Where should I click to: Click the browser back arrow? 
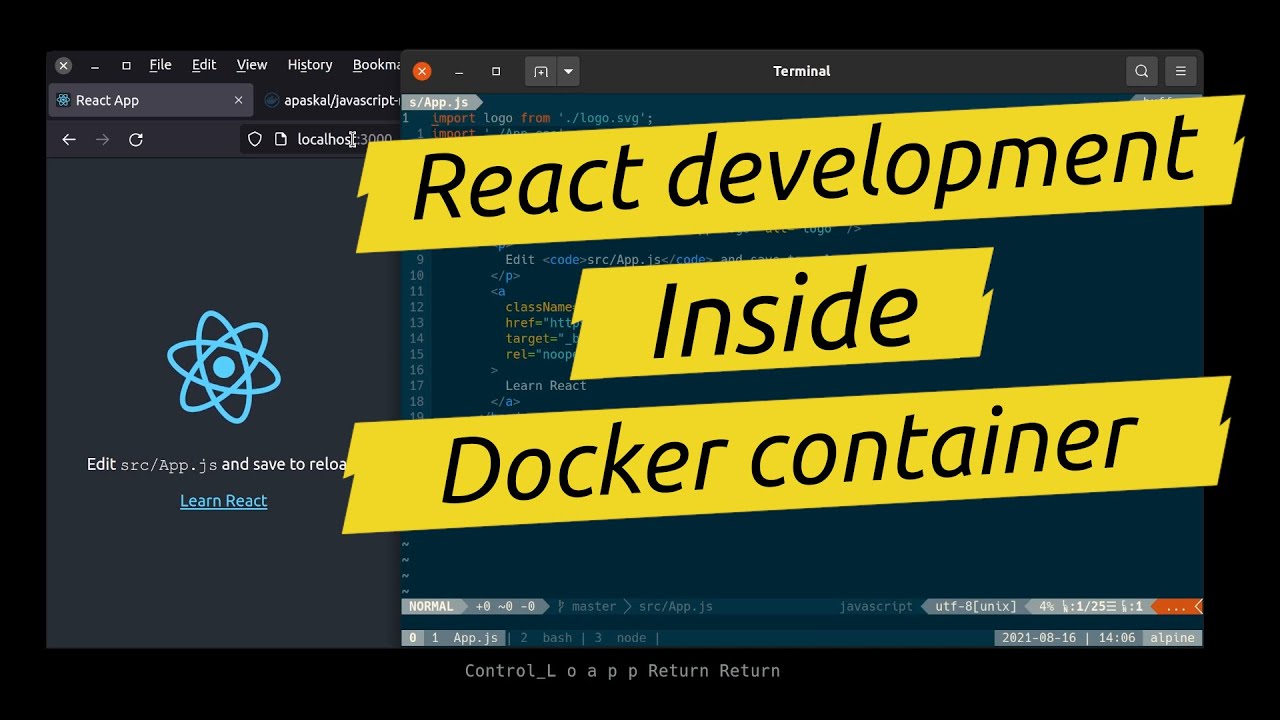coord(69,140)
